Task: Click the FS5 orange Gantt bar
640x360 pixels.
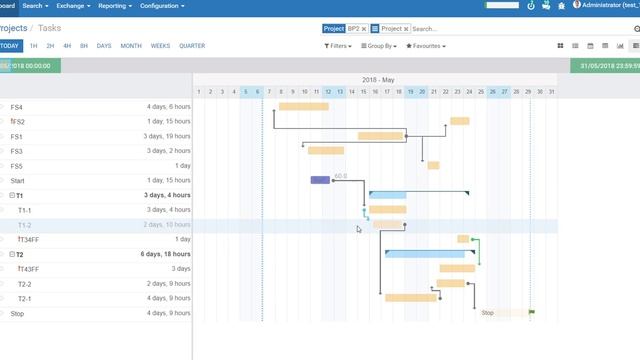Action: pyautogui.click(x=433, y=165)
